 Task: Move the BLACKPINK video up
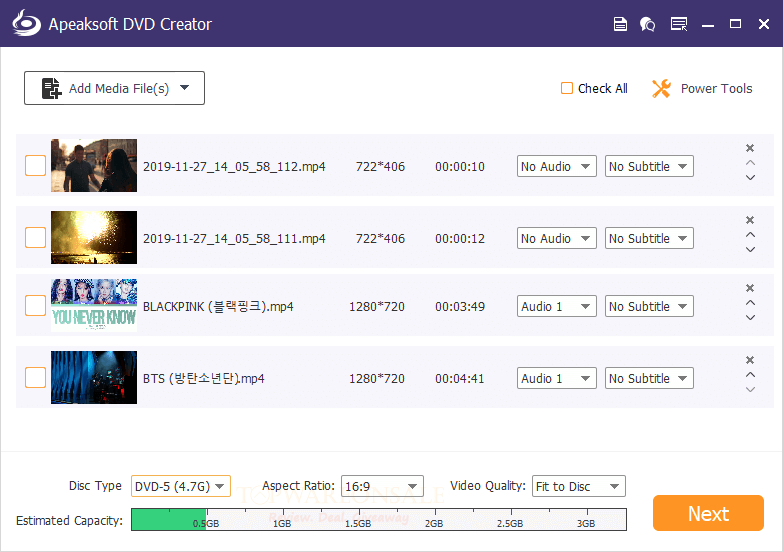pos(750,303)
